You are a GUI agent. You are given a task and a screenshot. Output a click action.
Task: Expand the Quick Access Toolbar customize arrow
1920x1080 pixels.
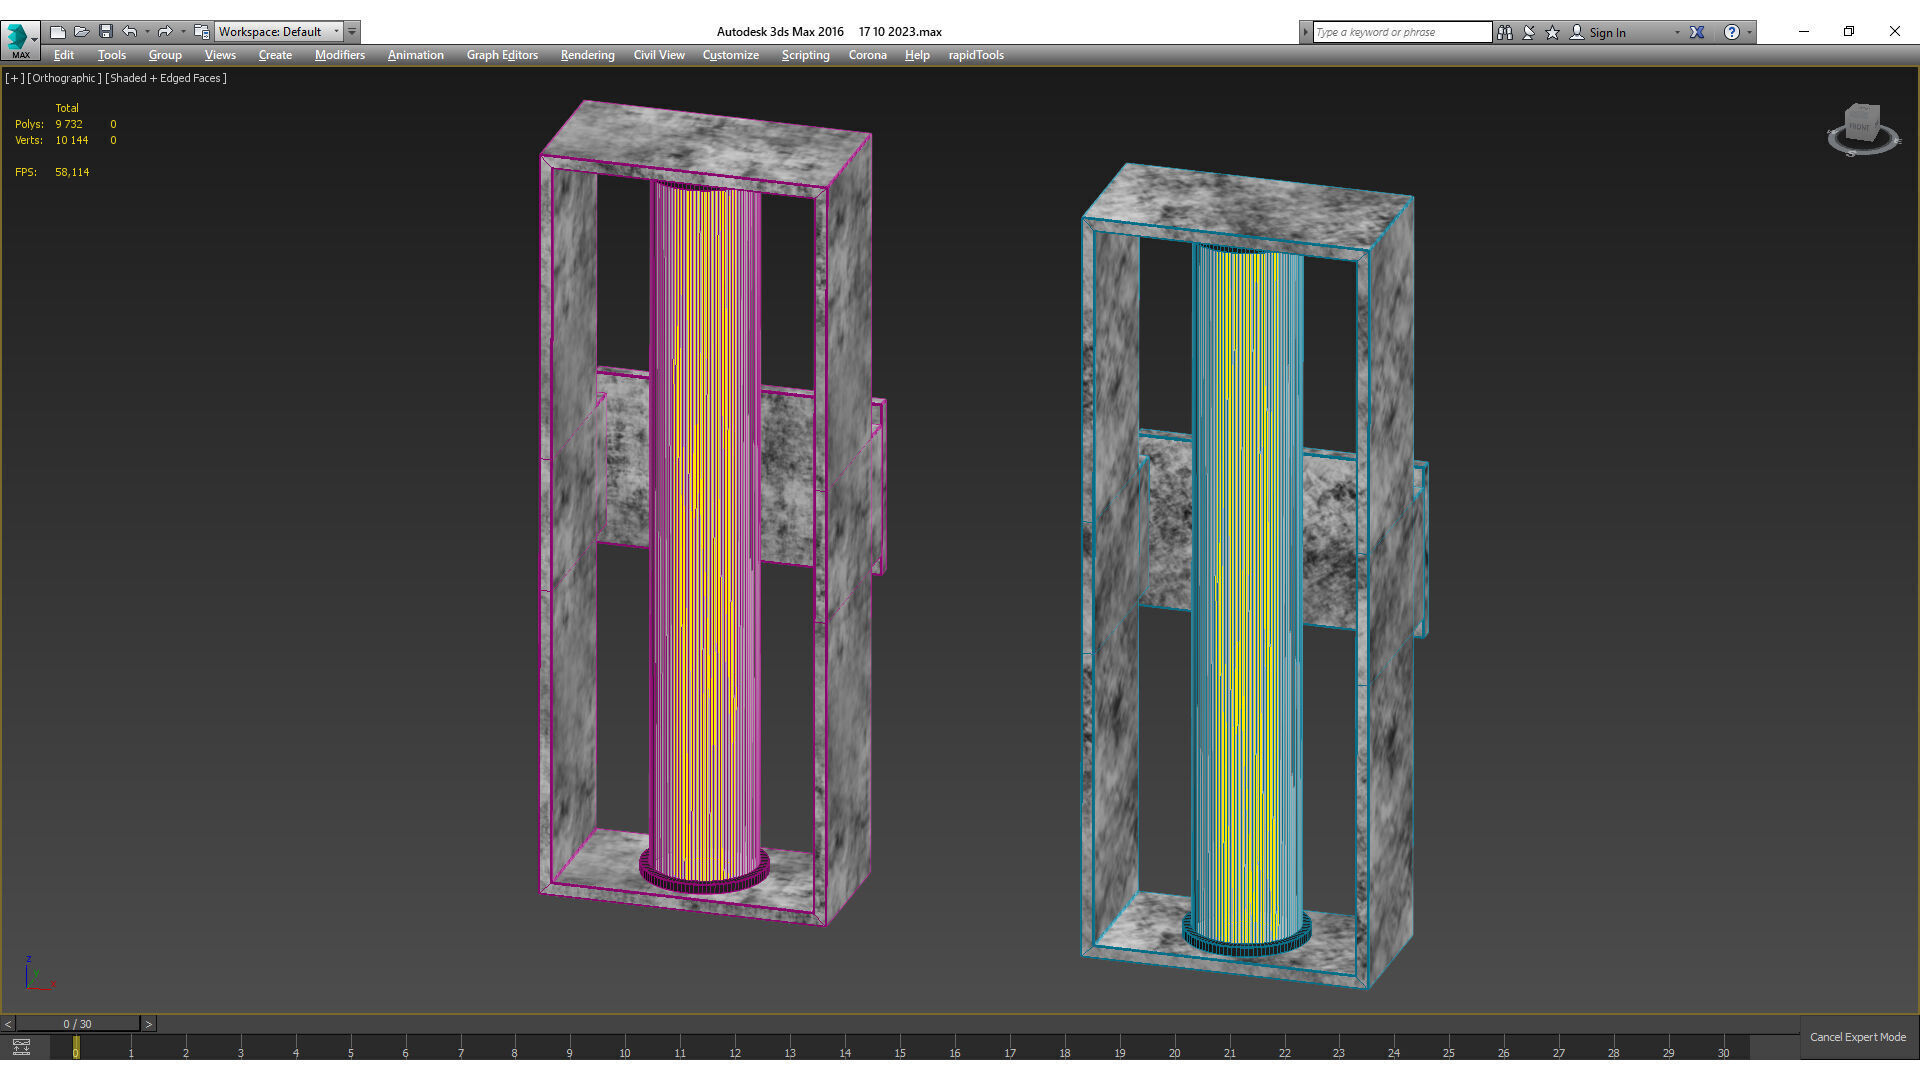[x=352, y=32]
